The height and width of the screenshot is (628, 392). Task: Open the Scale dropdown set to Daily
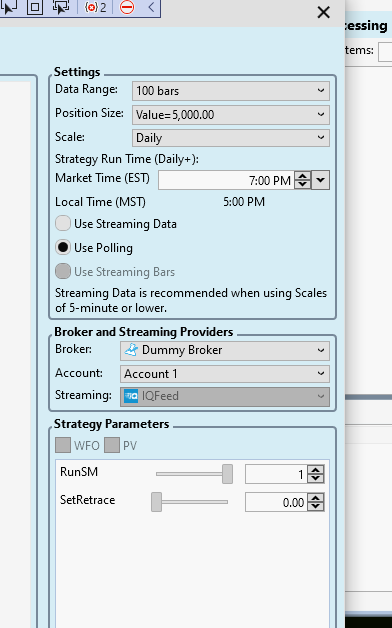tap(231, 138)
